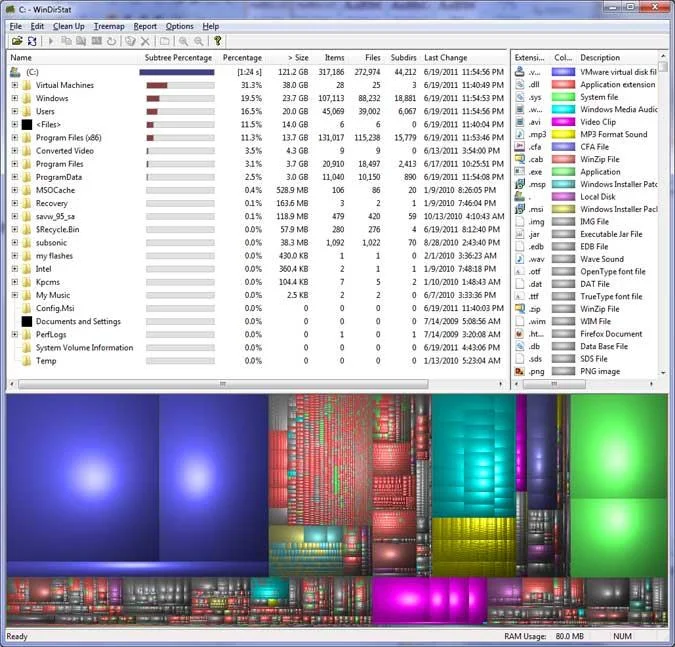The height and width of the screenshot is (647, 675).
Task: Click the Refresh All toolbar icon
Action: [x=32, y=41]
